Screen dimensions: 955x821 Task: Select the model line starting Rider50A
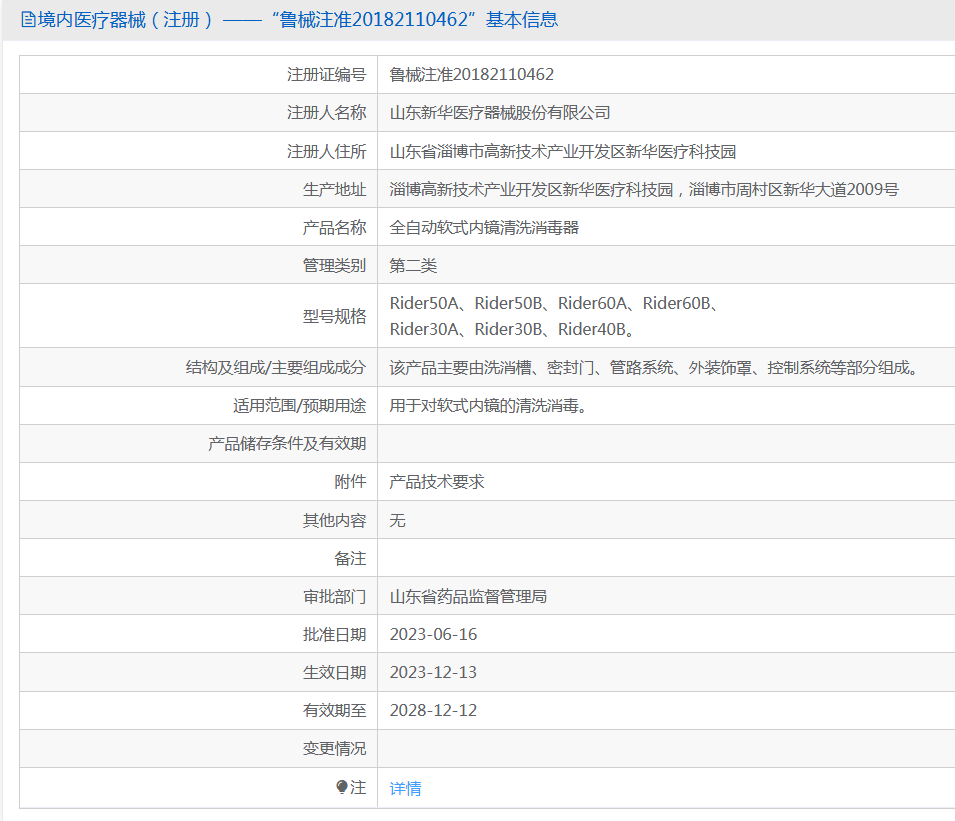point(554,303)
